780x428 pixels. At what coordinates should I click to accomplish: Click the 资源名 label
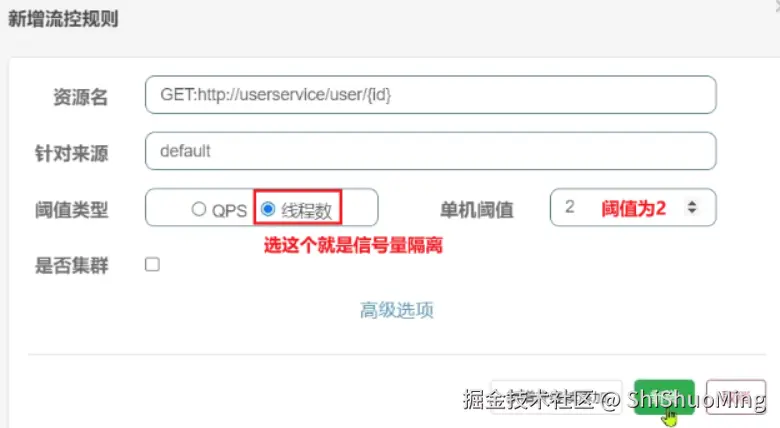click(81, 97)
